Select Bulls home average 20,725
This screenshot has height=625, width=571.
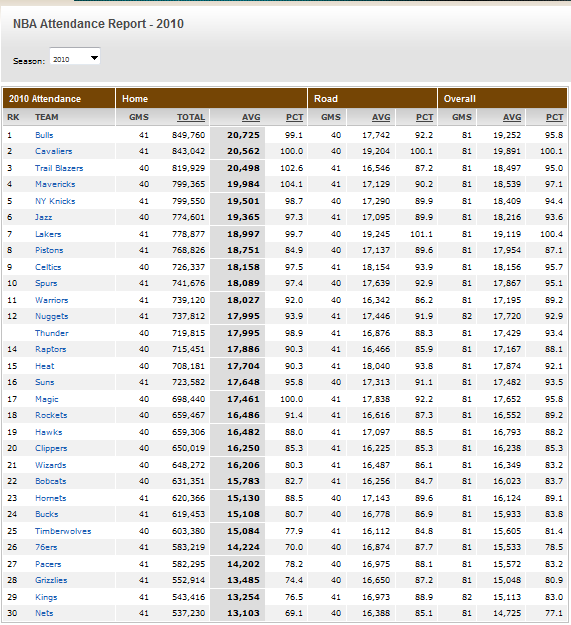(x=243, y=135)
